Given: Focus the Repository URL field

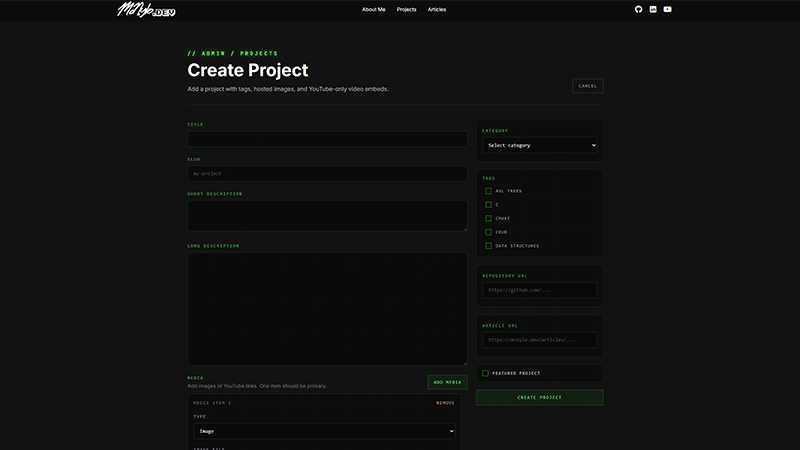Looking at the screenshot, I should 539,290.
